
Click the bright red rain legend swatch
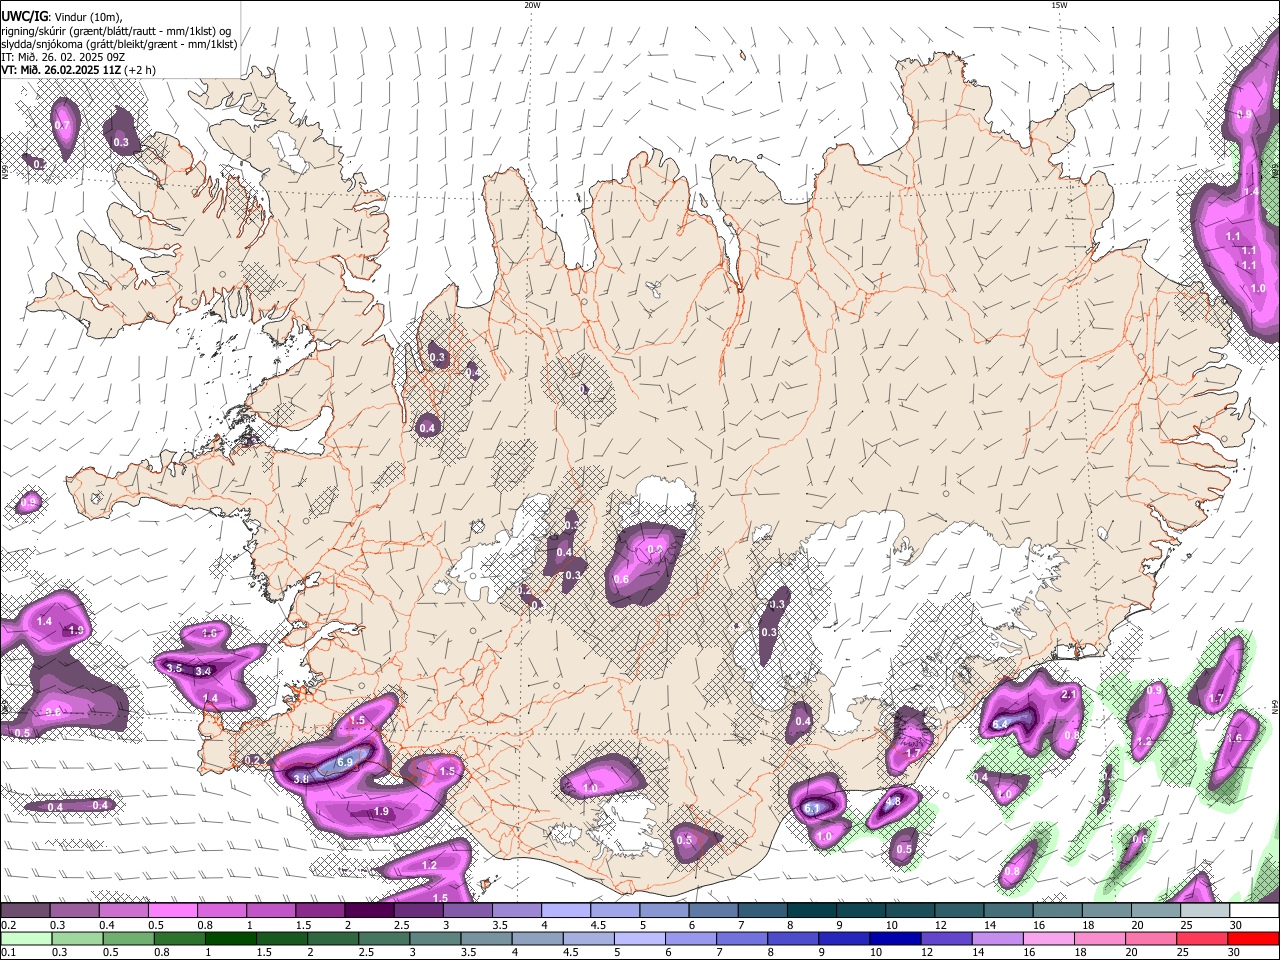click(x=1254, y=938)
